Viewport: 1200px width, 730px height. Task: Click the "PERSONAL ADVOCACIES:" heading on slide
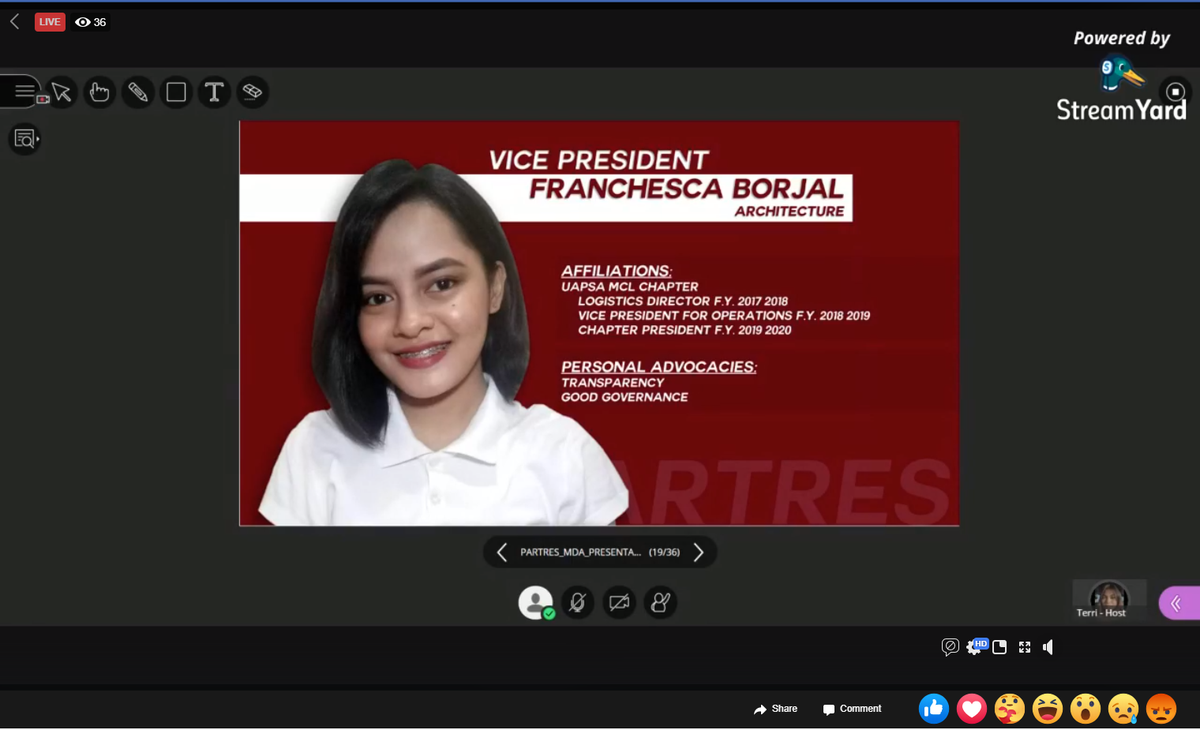pyautogui.click(x=659, y=367)
